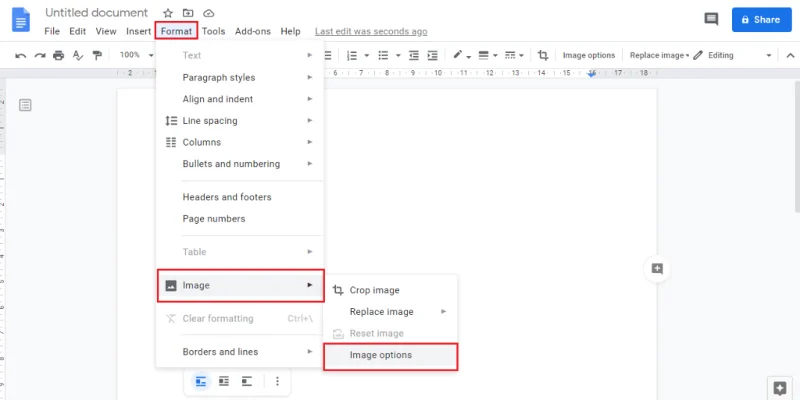Open the Columns submenu
This screenshot has height=400, width=800.
(x=240, y=142)
